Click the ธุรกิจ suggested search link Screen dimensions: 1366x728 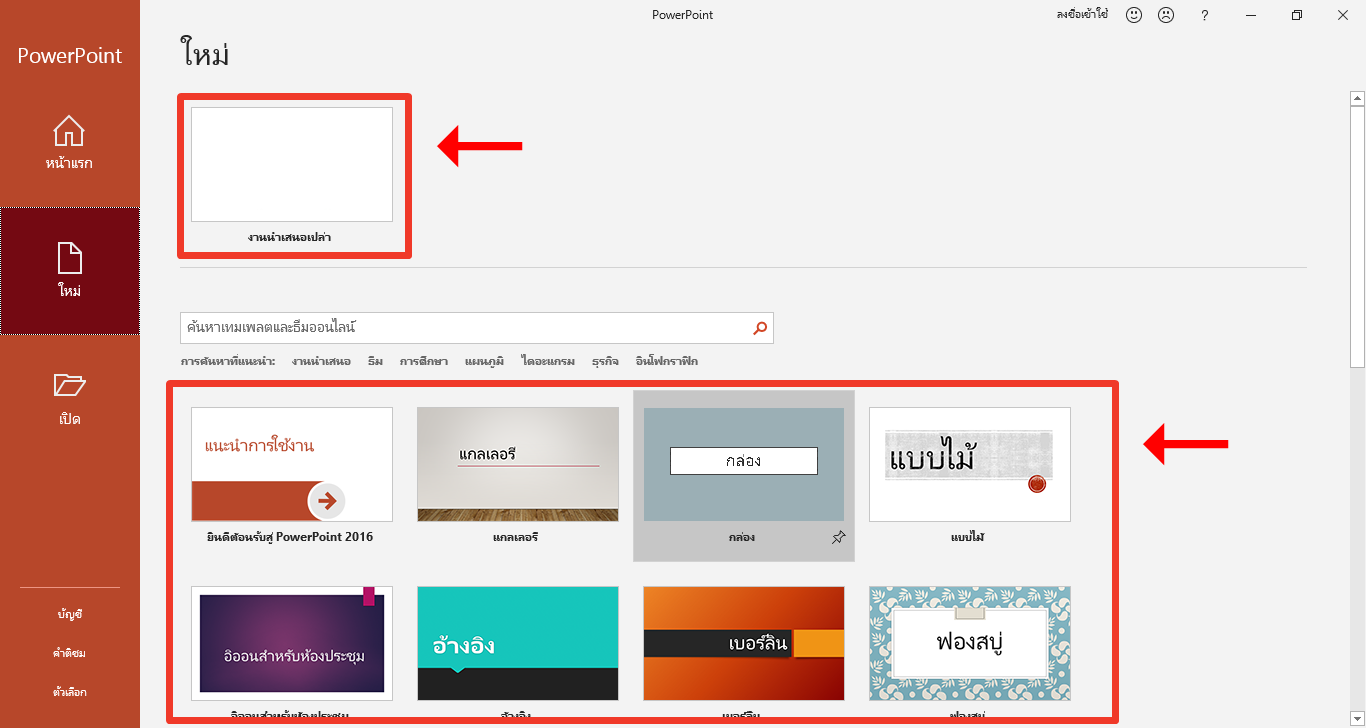click(x=605, y=361)
